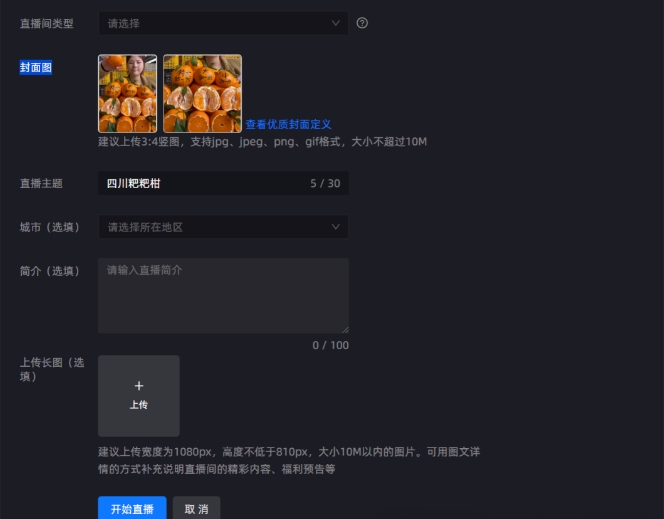
Task: Click the resize handle of 简介 textarea
Action: pyautogui.click(x=346, y=330)
